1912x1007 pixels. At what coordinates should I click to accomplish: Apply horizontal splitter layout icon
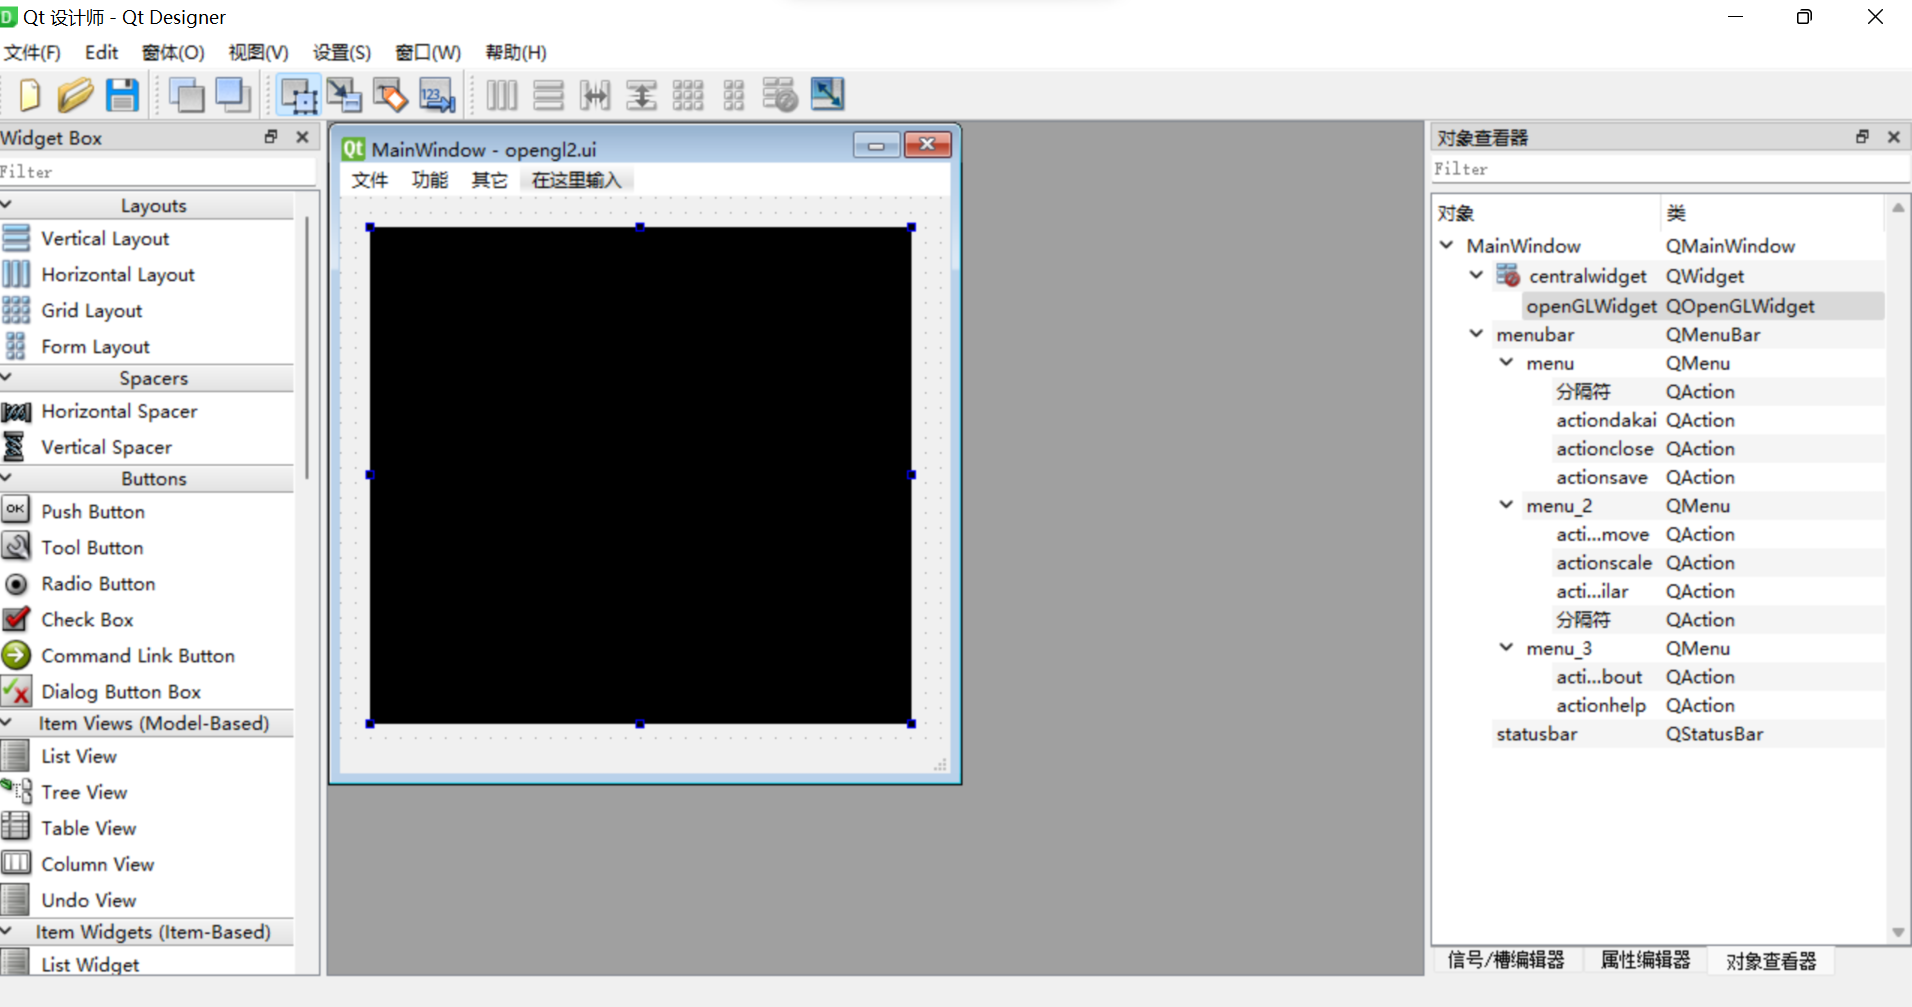tap(595, 95)
